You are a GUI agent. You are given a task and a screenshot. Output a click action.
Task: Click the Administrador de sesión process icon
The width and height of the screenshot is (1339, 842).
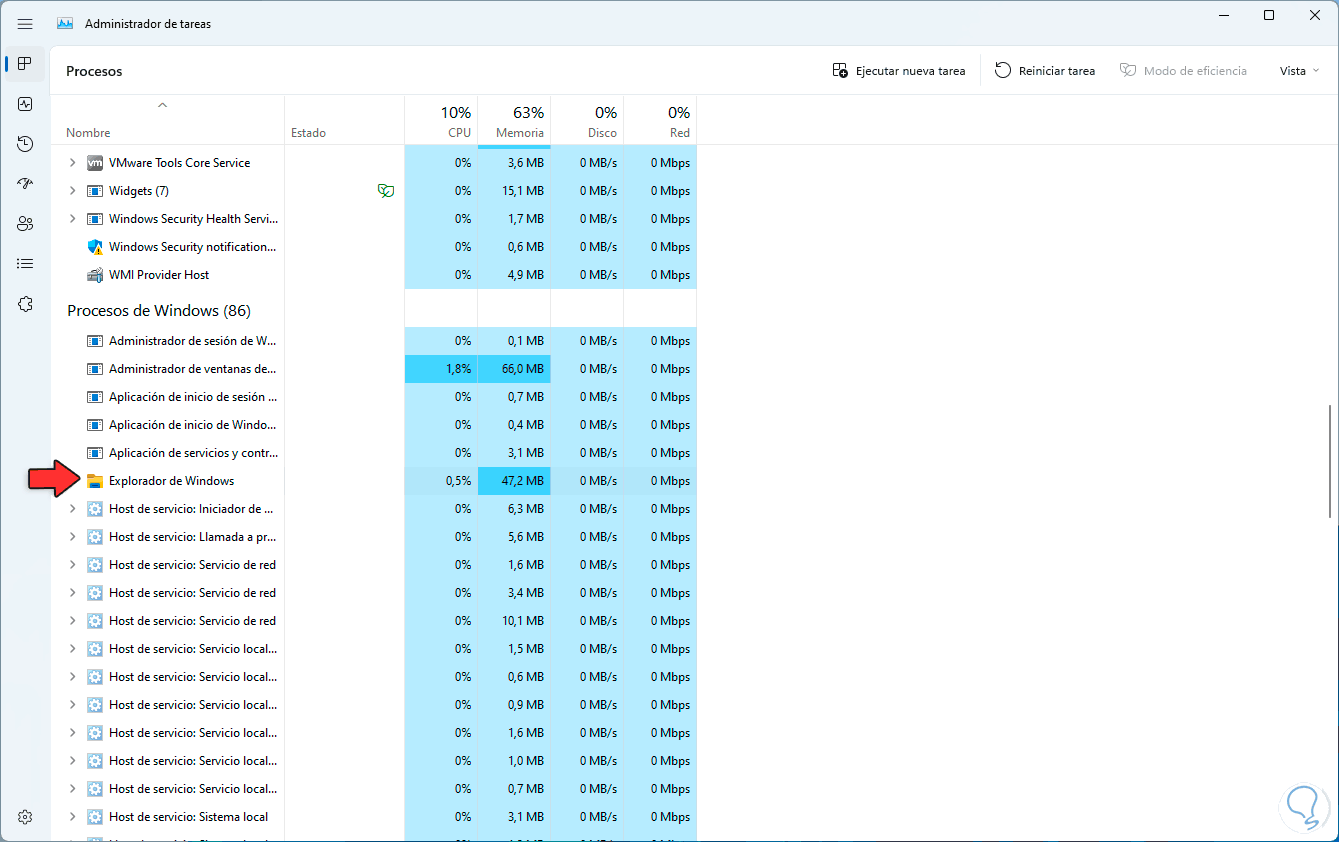click(95, 341)
